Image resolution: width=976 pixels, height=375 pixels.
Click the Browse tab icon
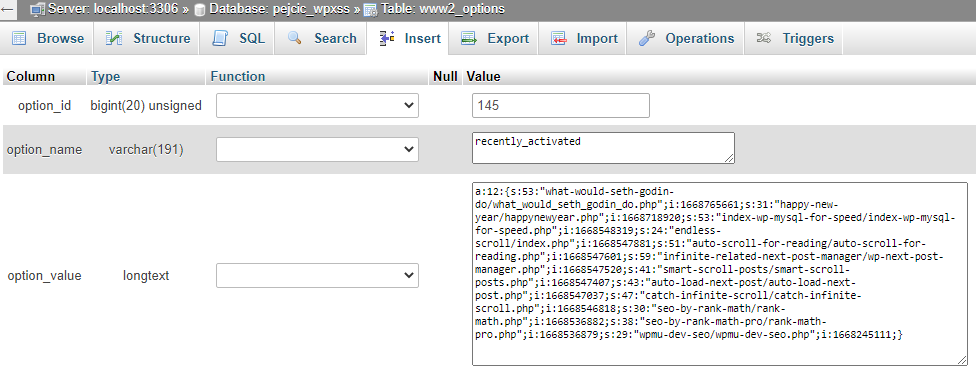[x=20, y=38]
